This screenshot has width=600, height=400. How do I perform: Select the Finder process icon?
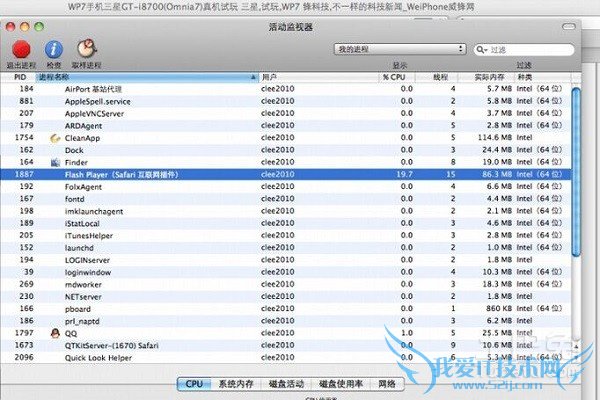click(55, 163)
